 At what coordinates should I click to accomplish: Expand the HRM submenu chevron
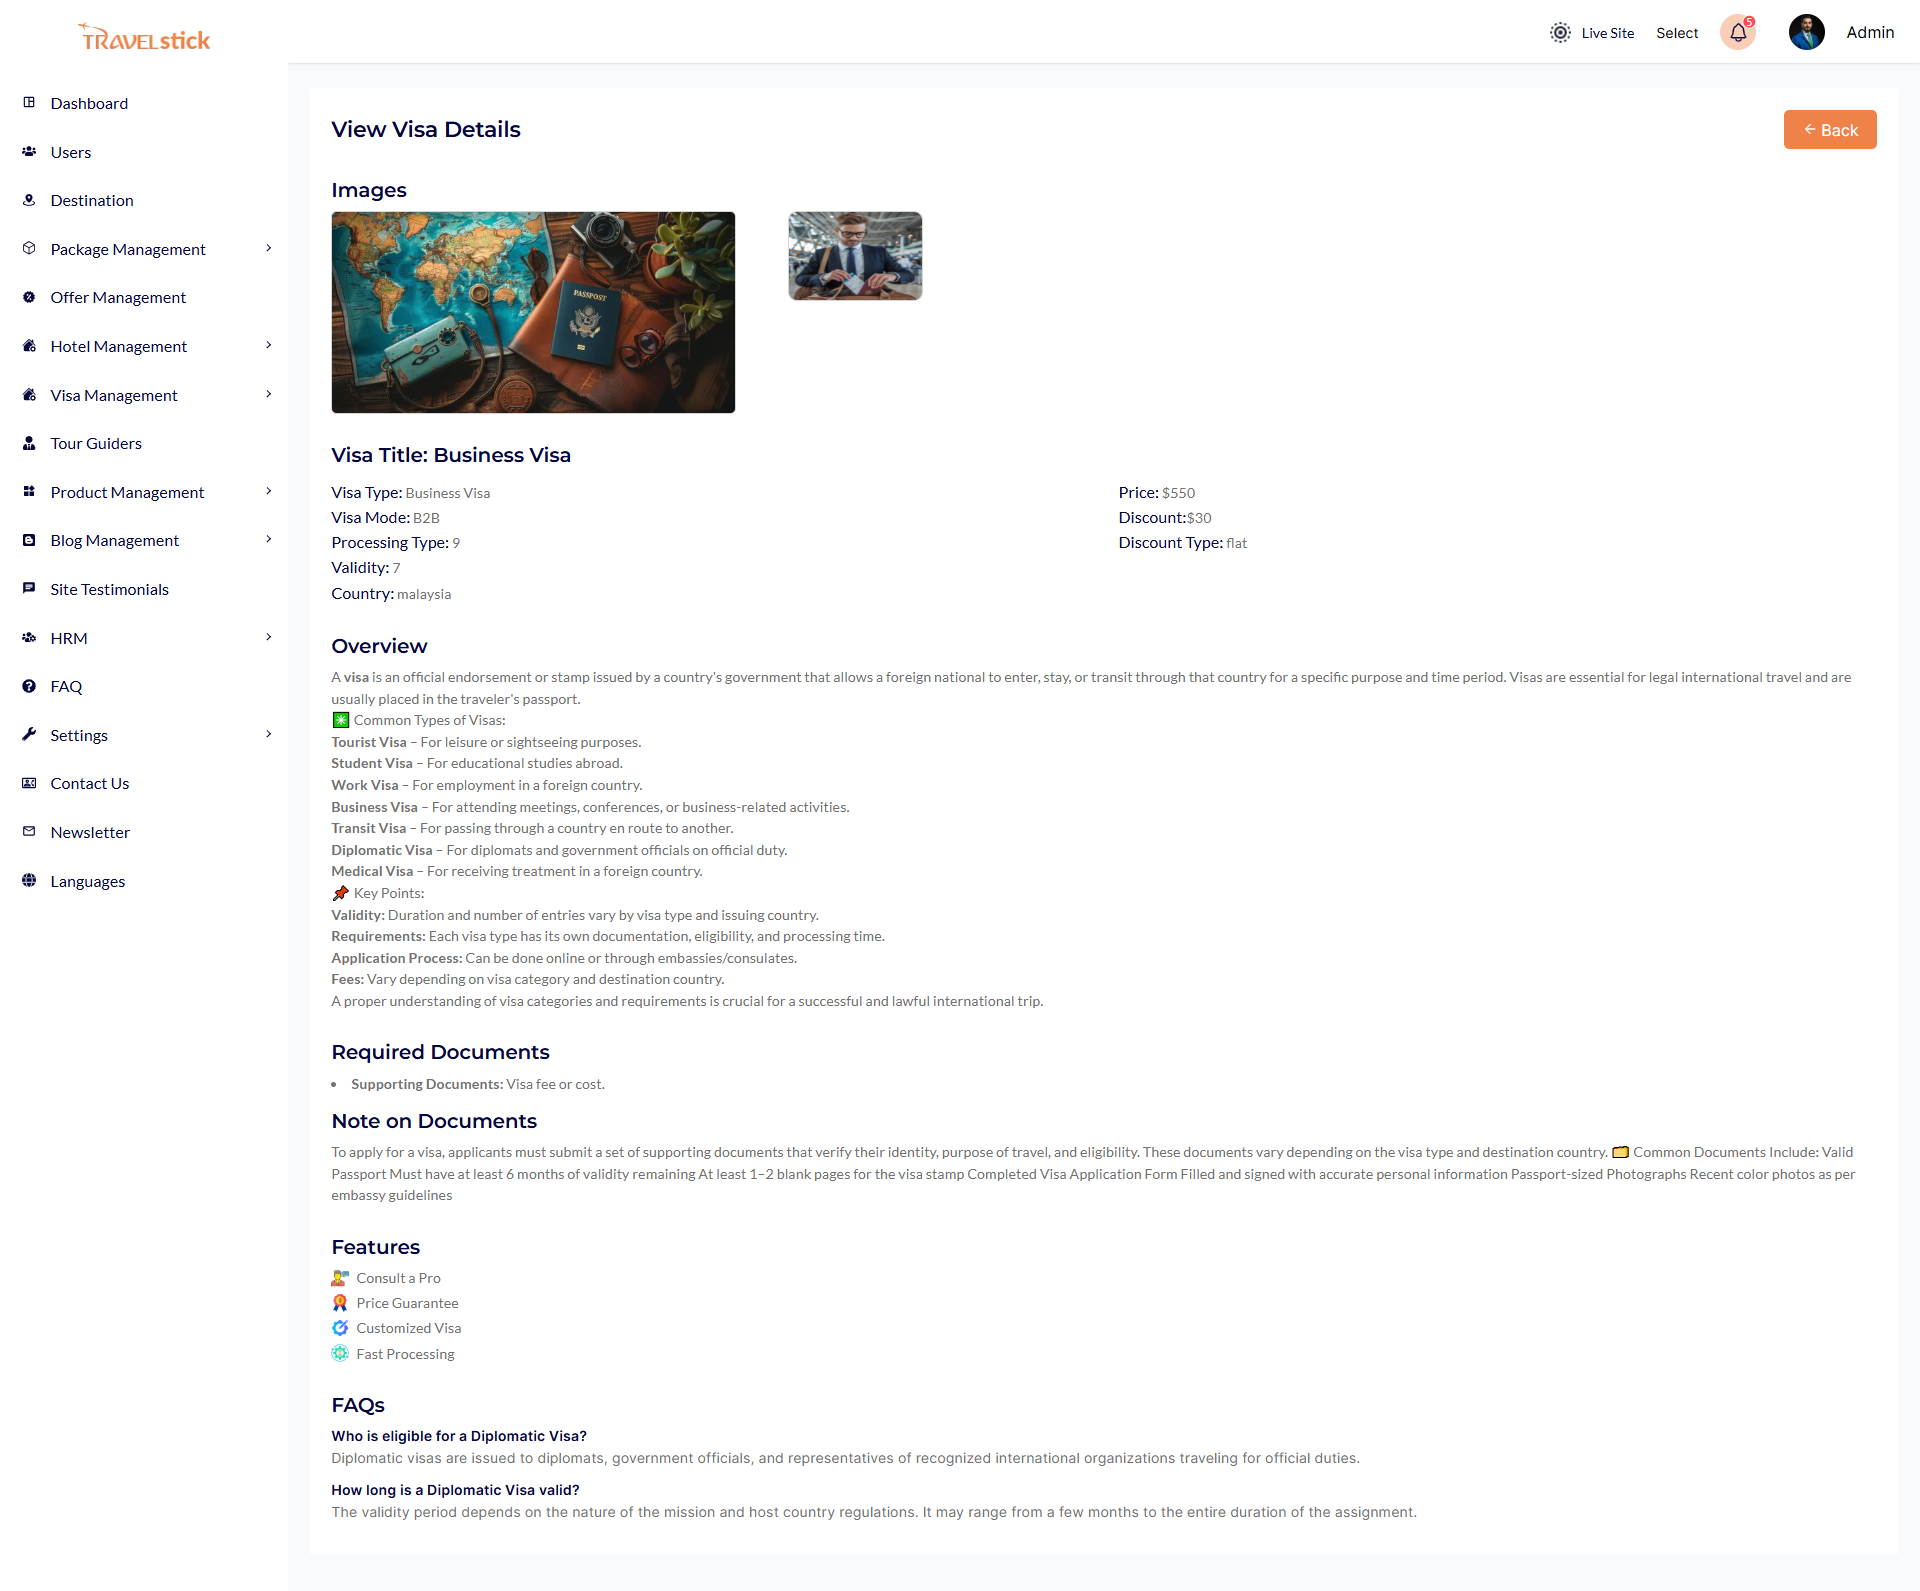tap(268, 637)
